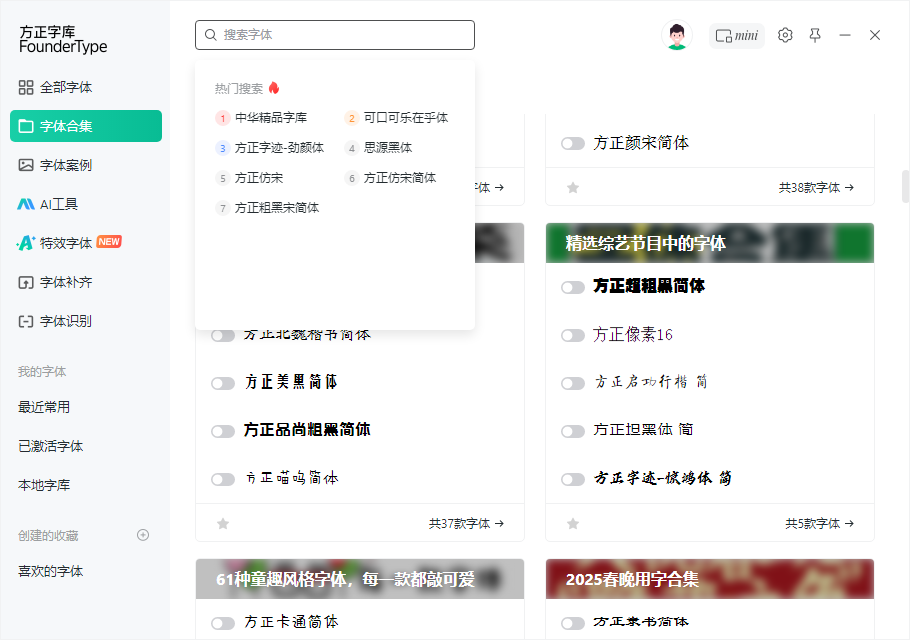
Task: Open 2025春晚用字合集 banner
Action: 710,579
